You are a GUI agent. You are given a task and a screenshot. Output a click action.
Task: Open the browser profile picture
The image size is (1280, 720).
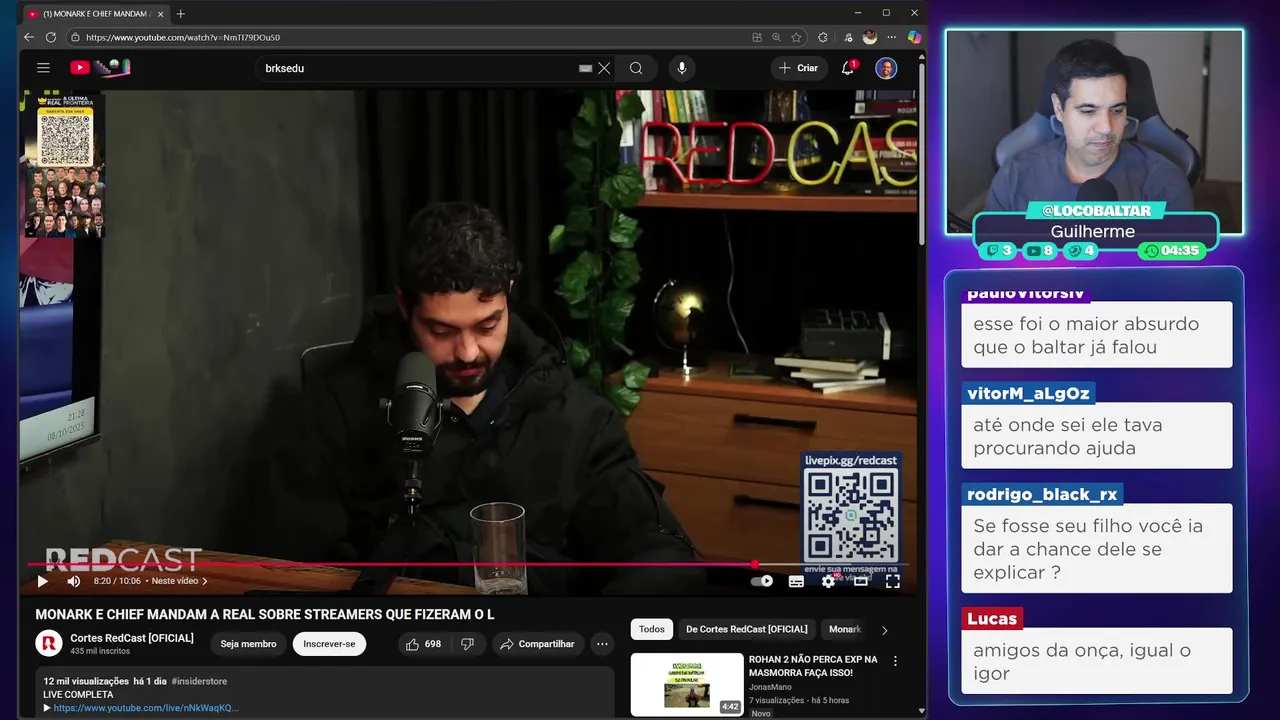click(x=870, y=37)
